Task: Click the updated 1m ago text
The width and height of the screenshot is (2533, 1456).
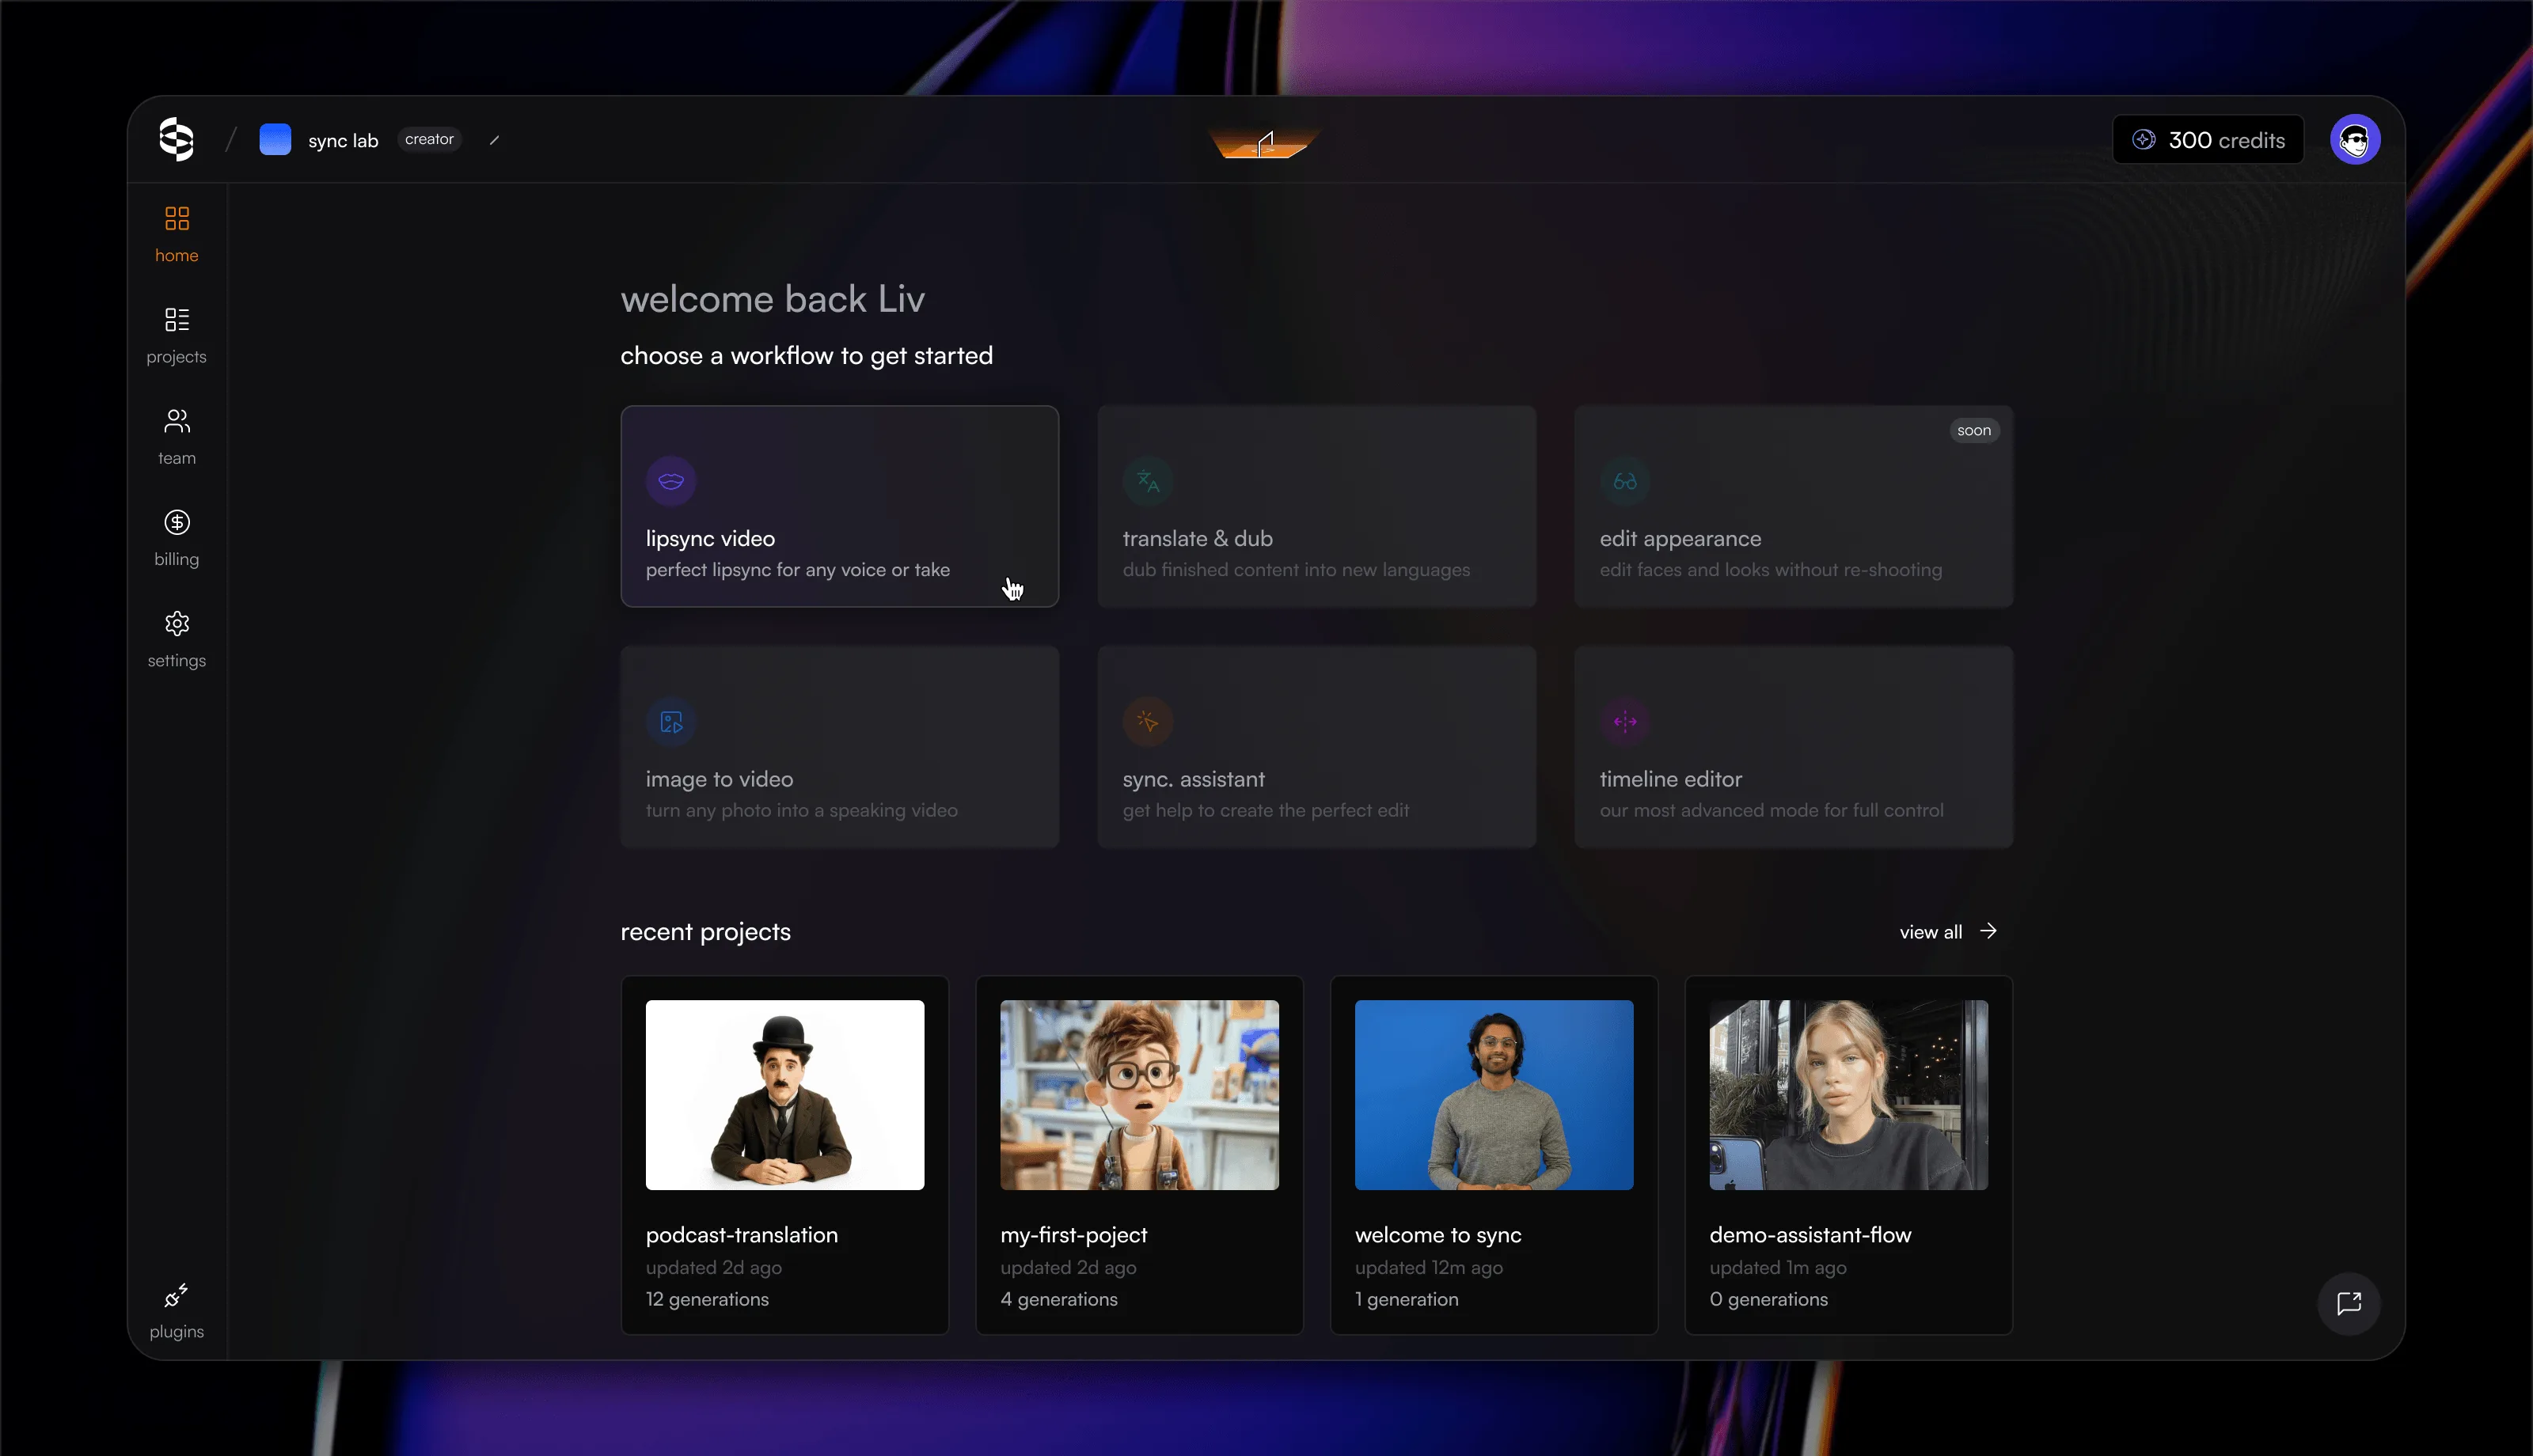Action: point(1778,1268)
